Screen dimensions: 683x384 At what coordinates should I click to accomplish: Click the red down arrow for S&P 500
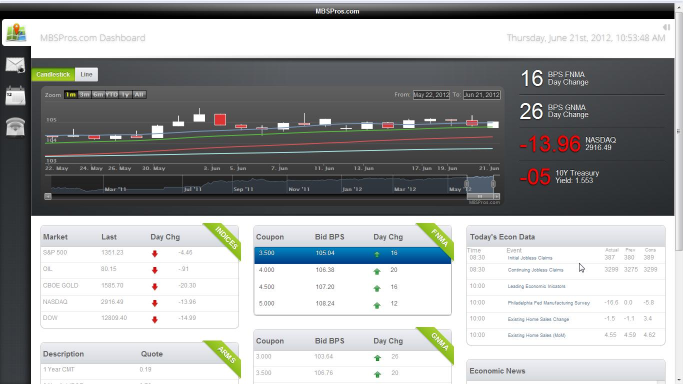tap(155, 253)
